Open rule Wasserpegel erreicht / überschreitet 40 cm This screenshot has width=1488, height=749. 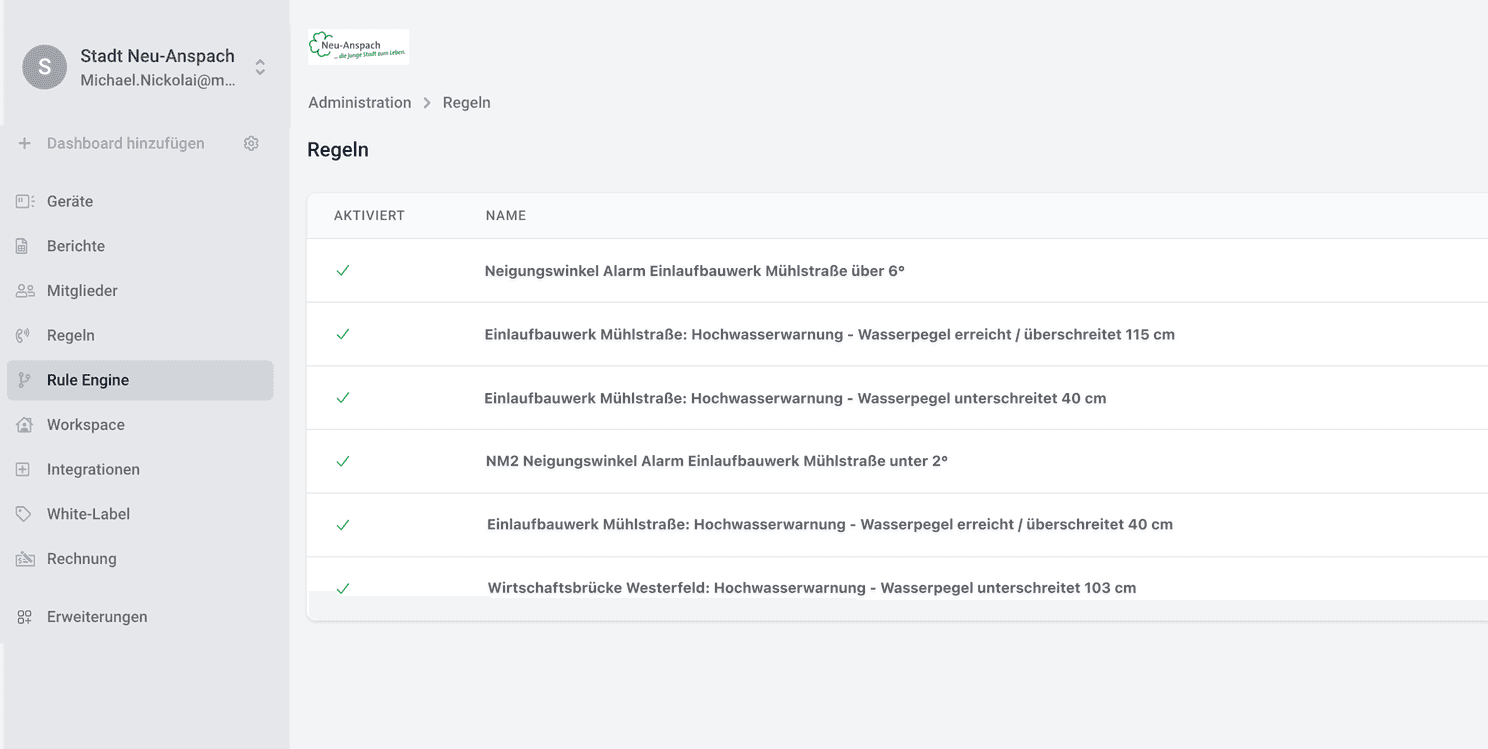(x=830, y=524)
